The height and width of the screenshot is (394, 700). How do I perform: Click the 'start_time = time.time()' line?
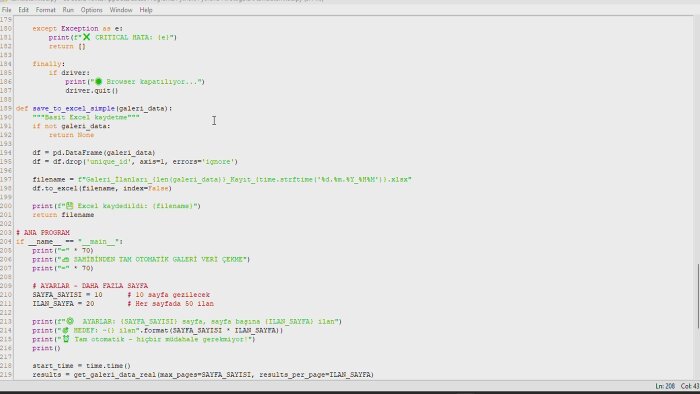[x=81, y=365]
